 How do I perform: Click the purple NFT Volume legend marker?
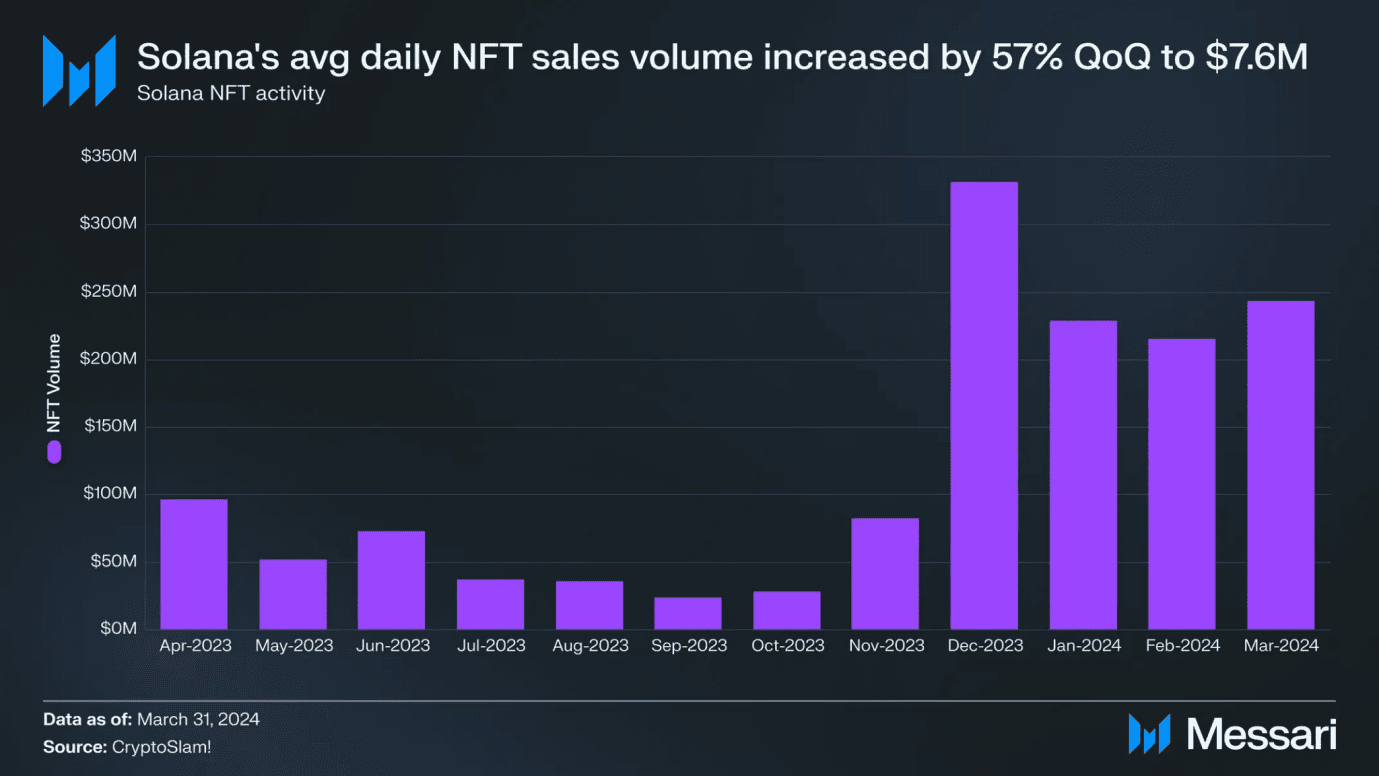[x=54, y=452]
